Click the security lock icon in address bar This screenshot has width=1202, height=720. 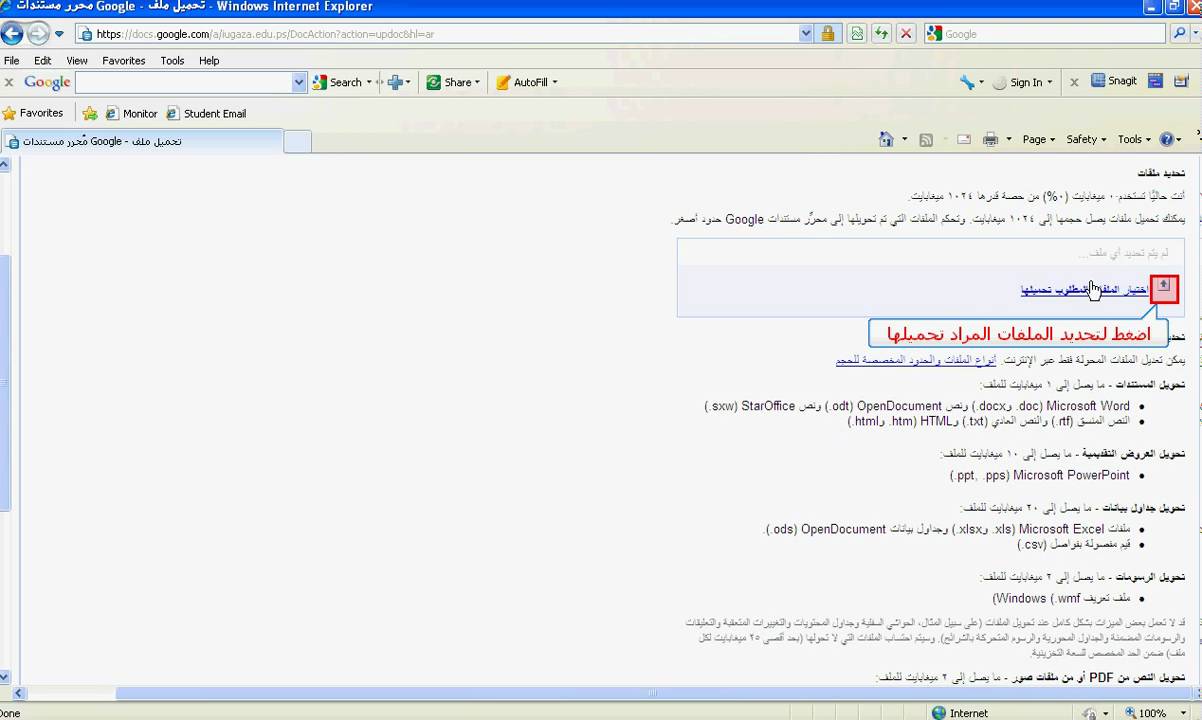click(x=828, y=34)
